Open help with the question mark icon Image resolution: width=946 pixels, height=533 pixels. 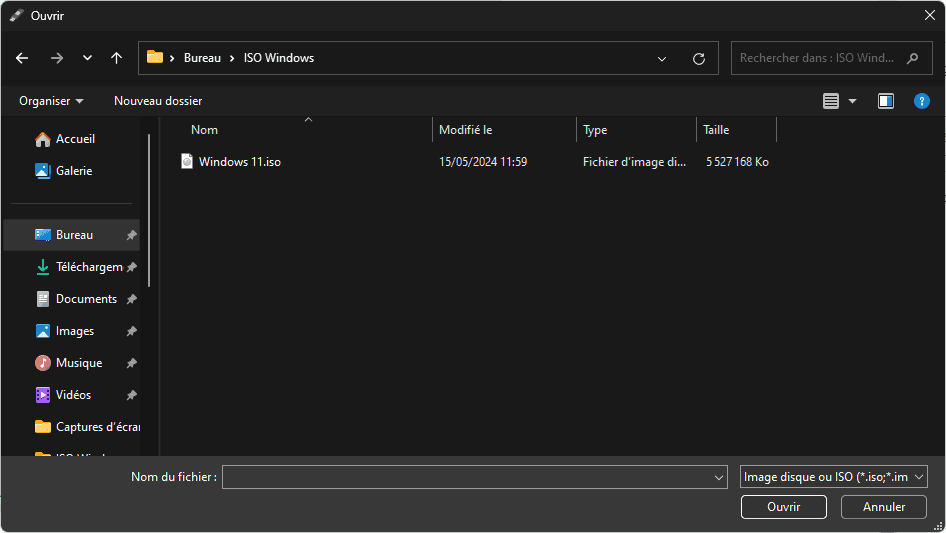[x=921, y=101]
